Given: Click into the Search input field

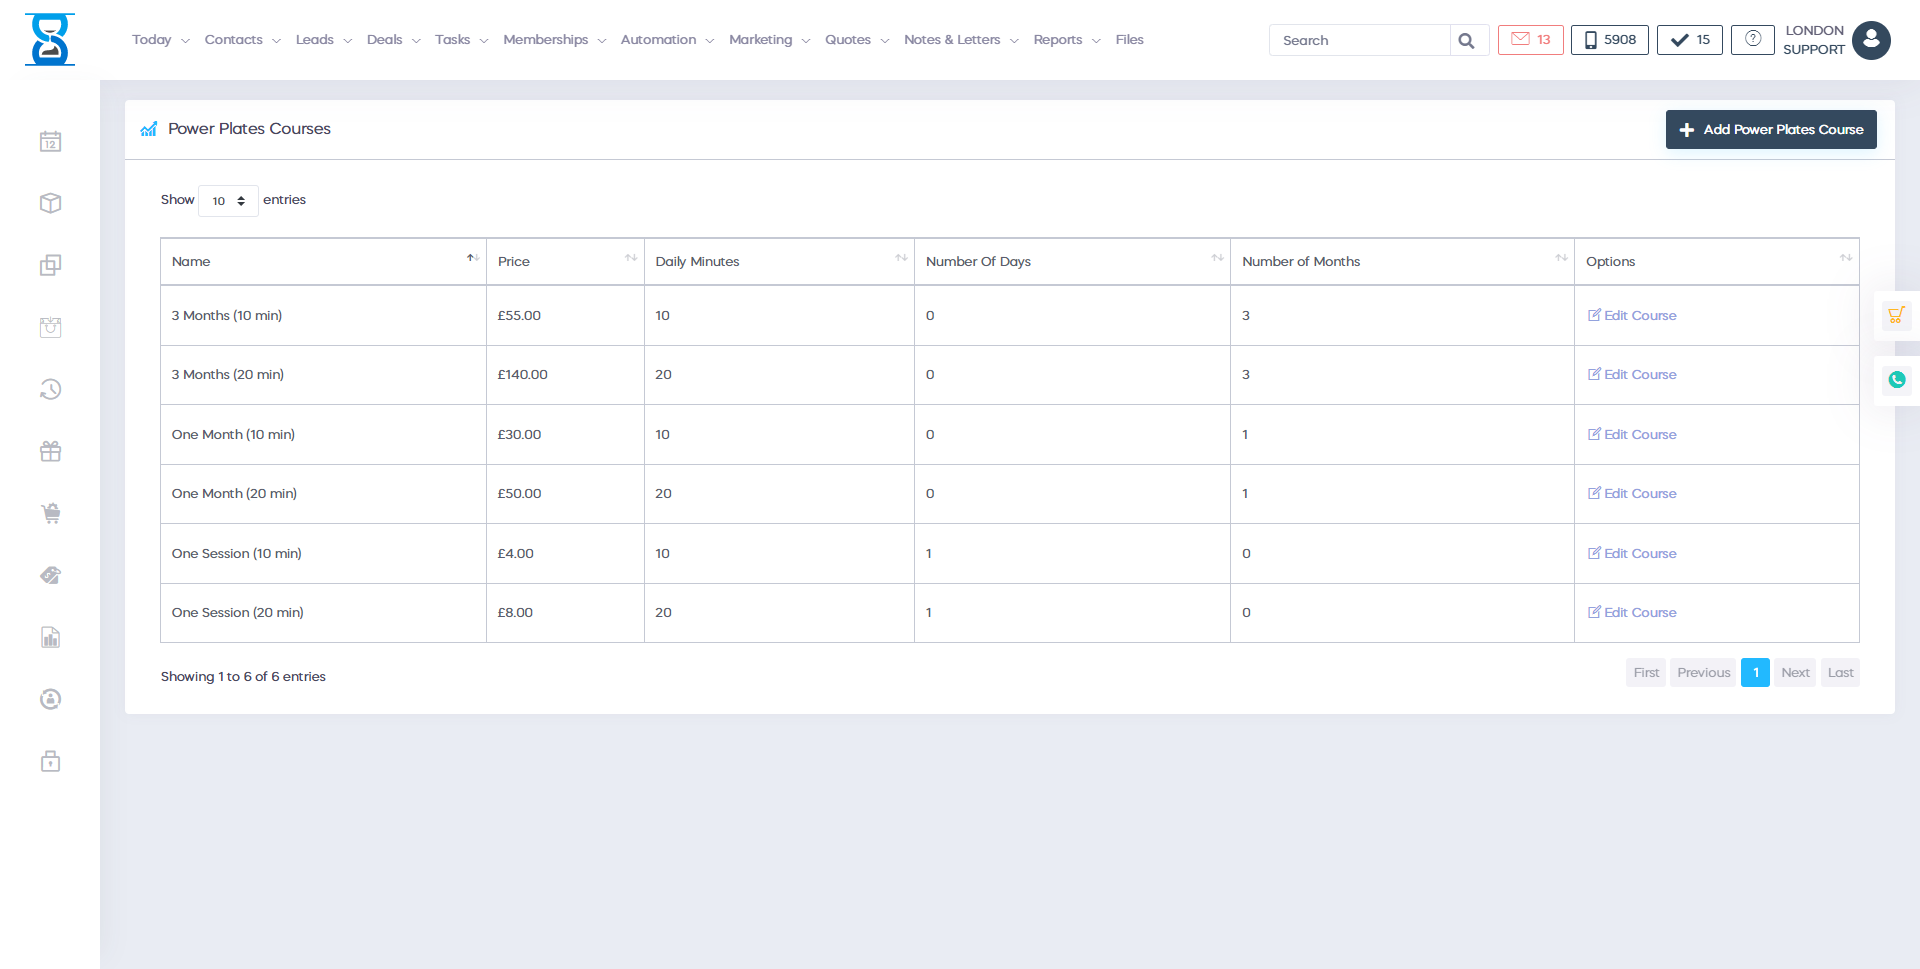Looking at the screenshot, I should click(x=1360, y=41).
